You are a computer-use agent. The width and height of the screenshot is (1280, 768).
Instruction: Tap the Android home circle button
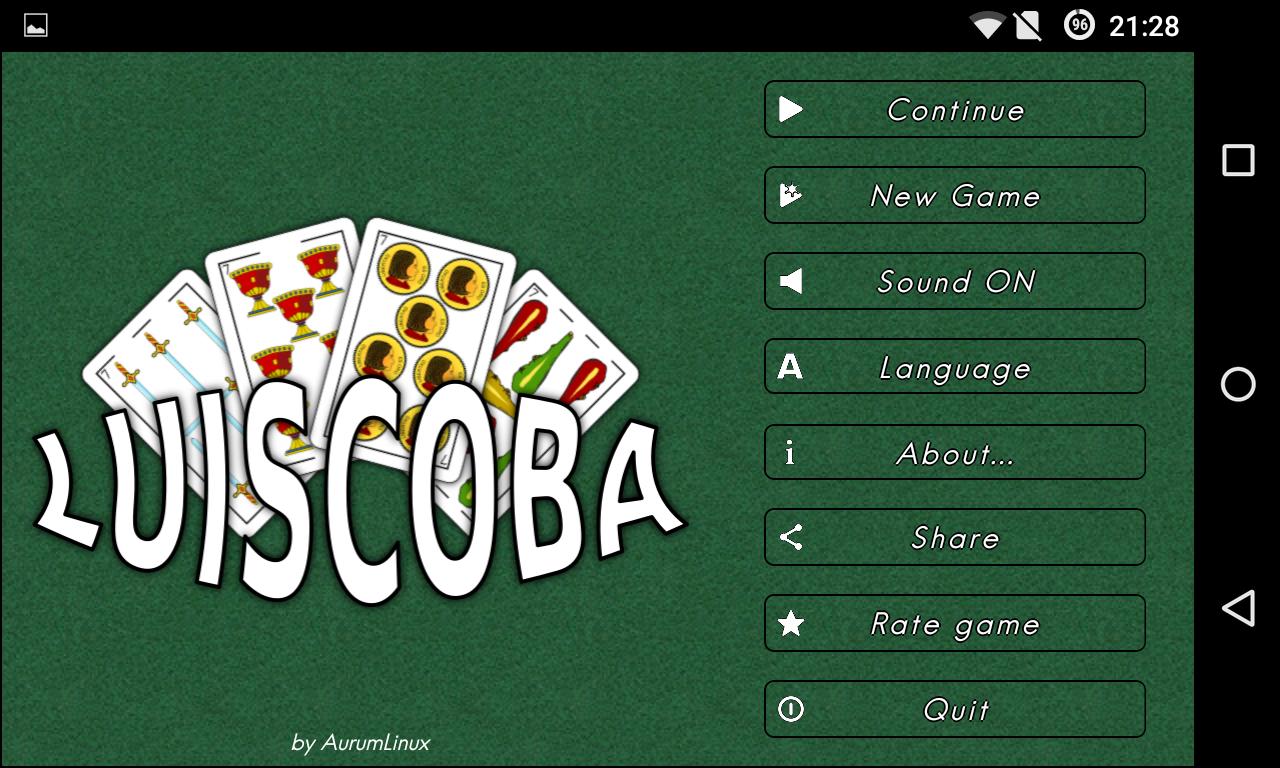(1238, 384)
